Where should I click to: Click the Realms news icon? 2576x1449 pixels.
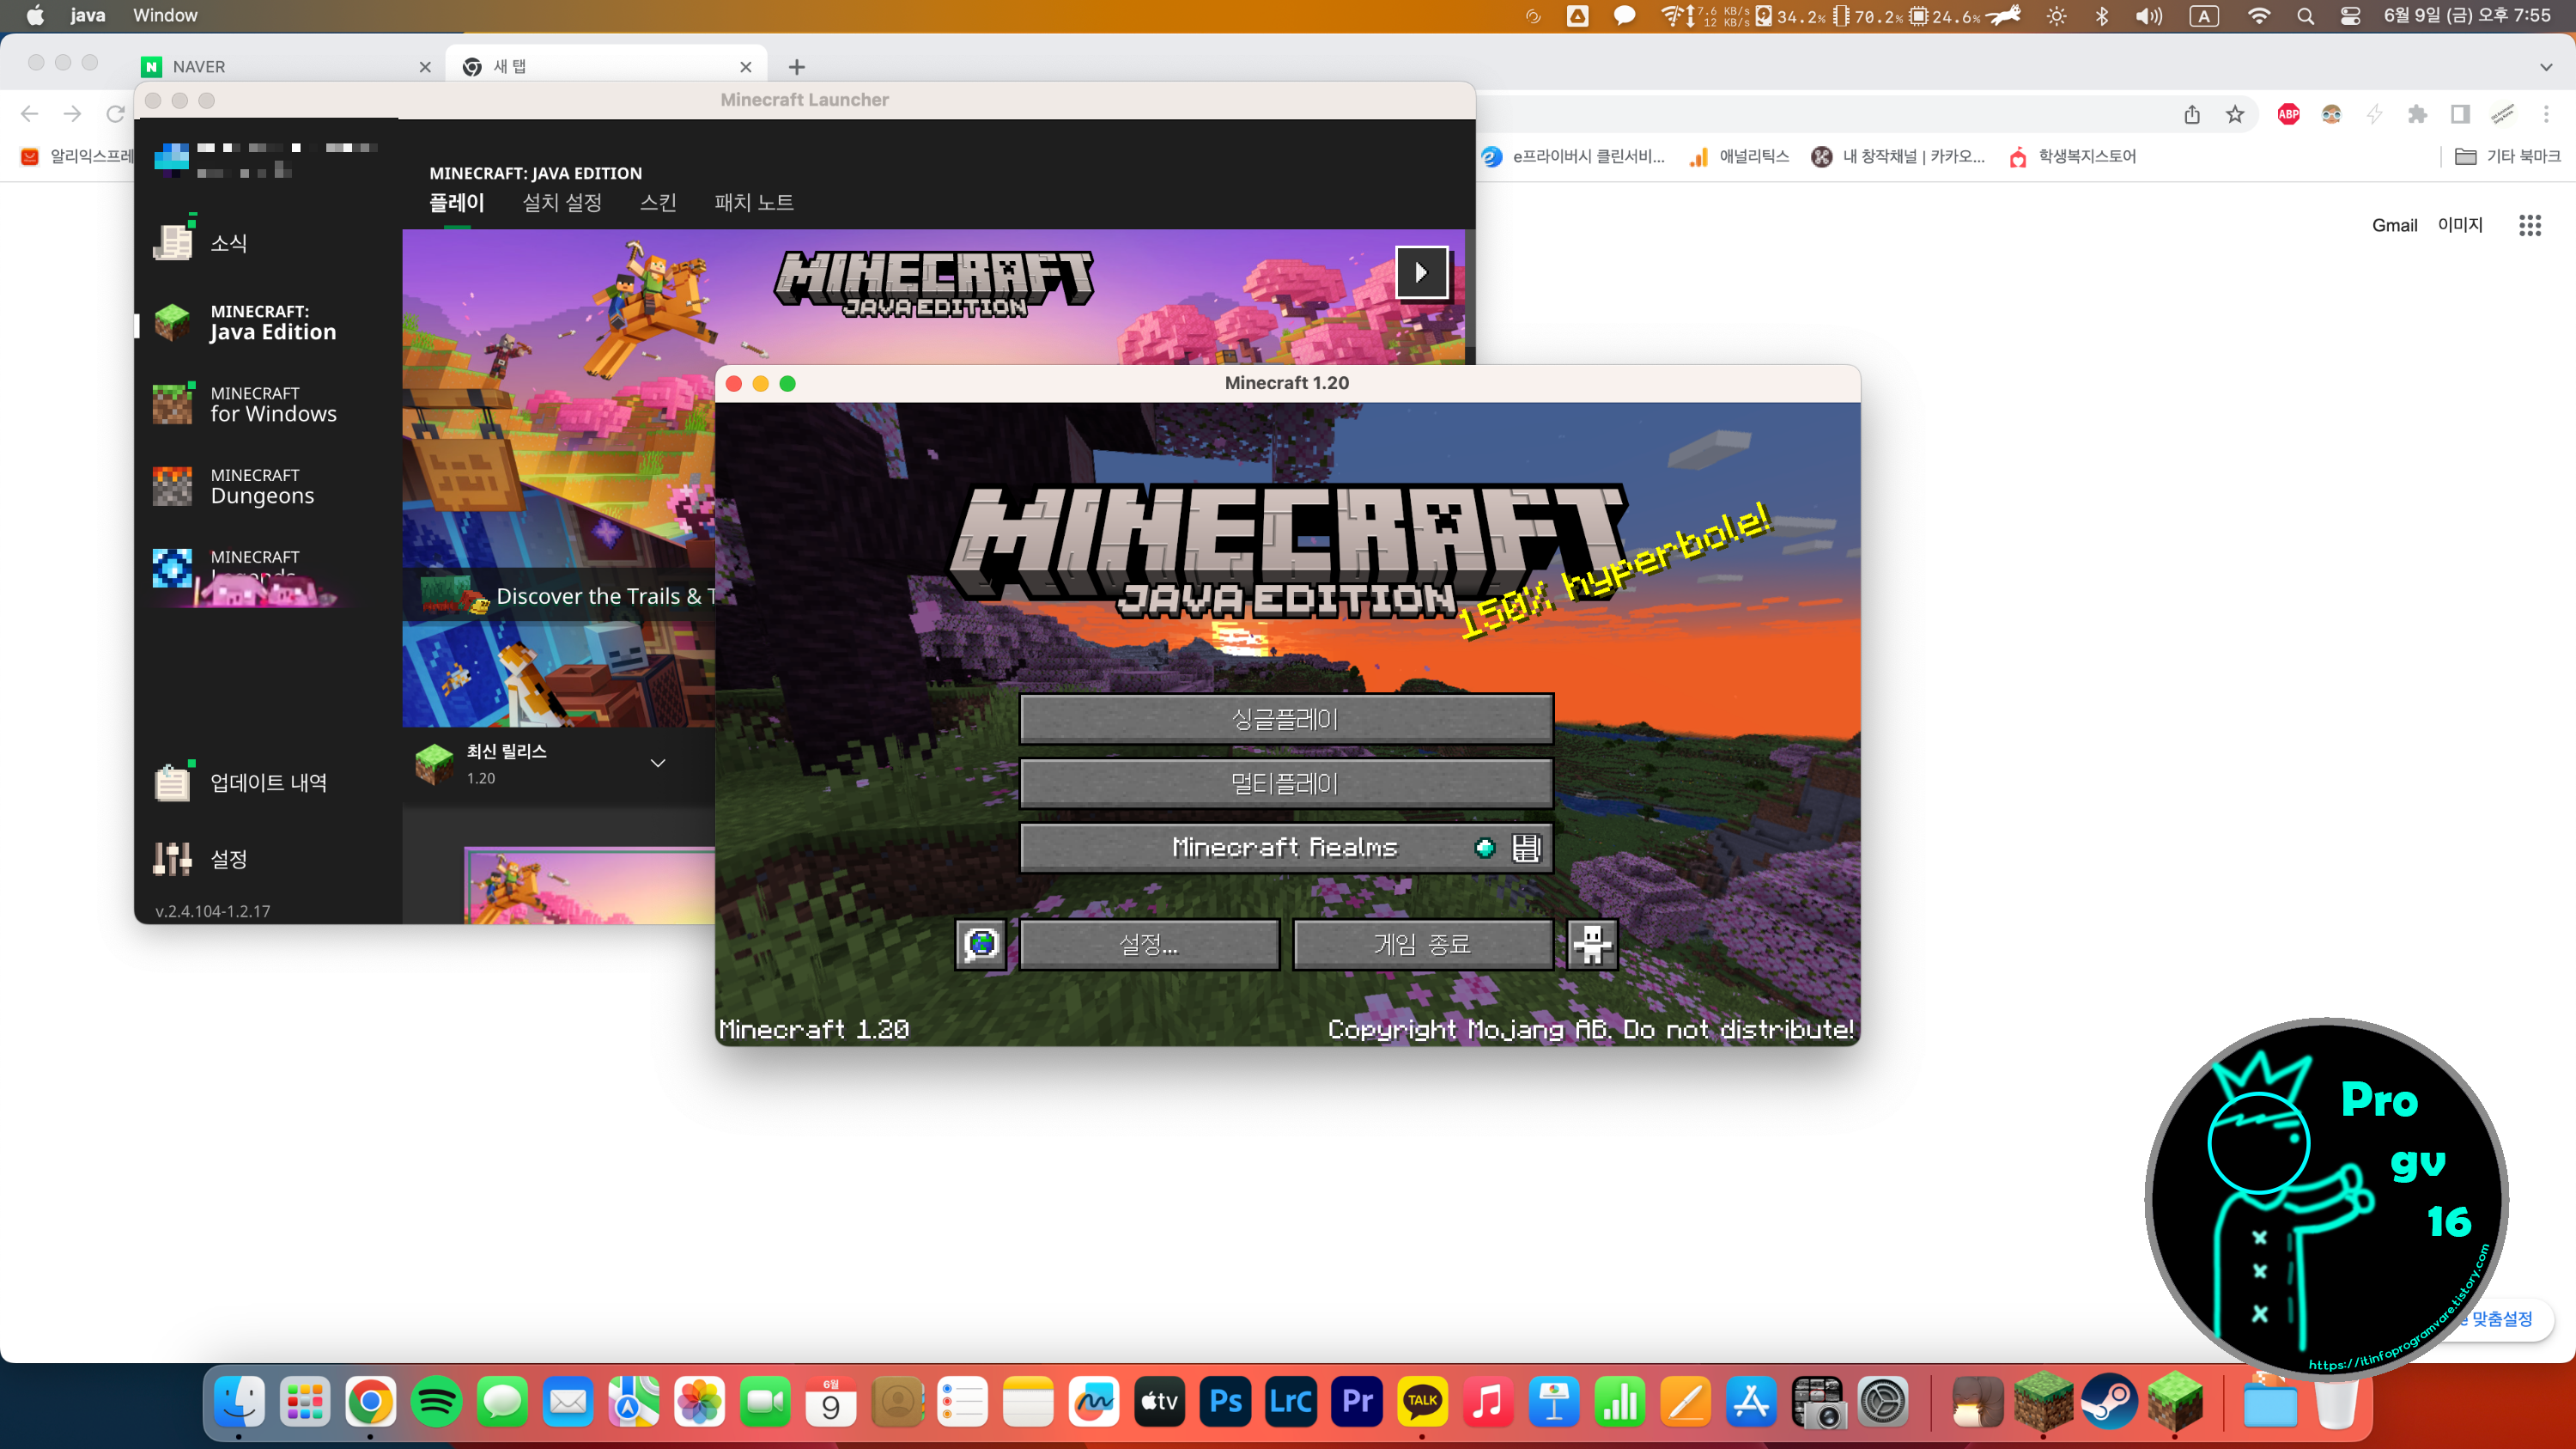[1526, 848]
